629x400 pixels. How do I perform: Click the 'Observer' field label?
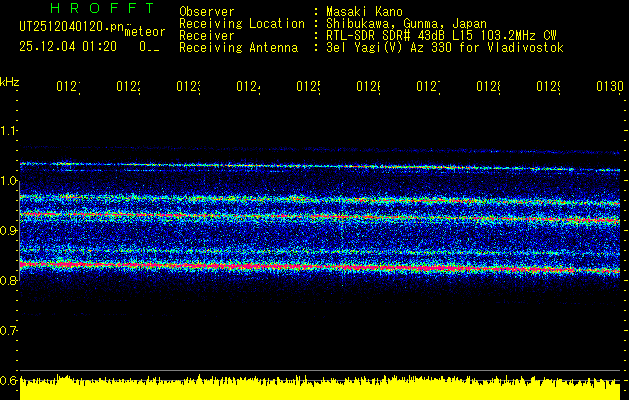coord(207,11)
